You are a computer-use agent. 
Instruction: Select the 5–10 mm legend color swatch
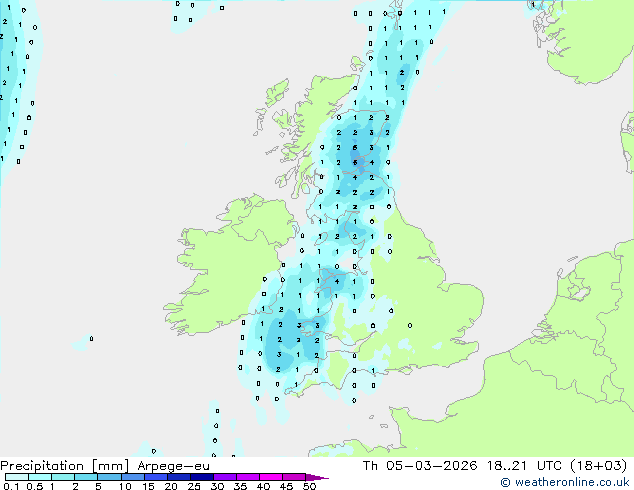tap(109, 477)
